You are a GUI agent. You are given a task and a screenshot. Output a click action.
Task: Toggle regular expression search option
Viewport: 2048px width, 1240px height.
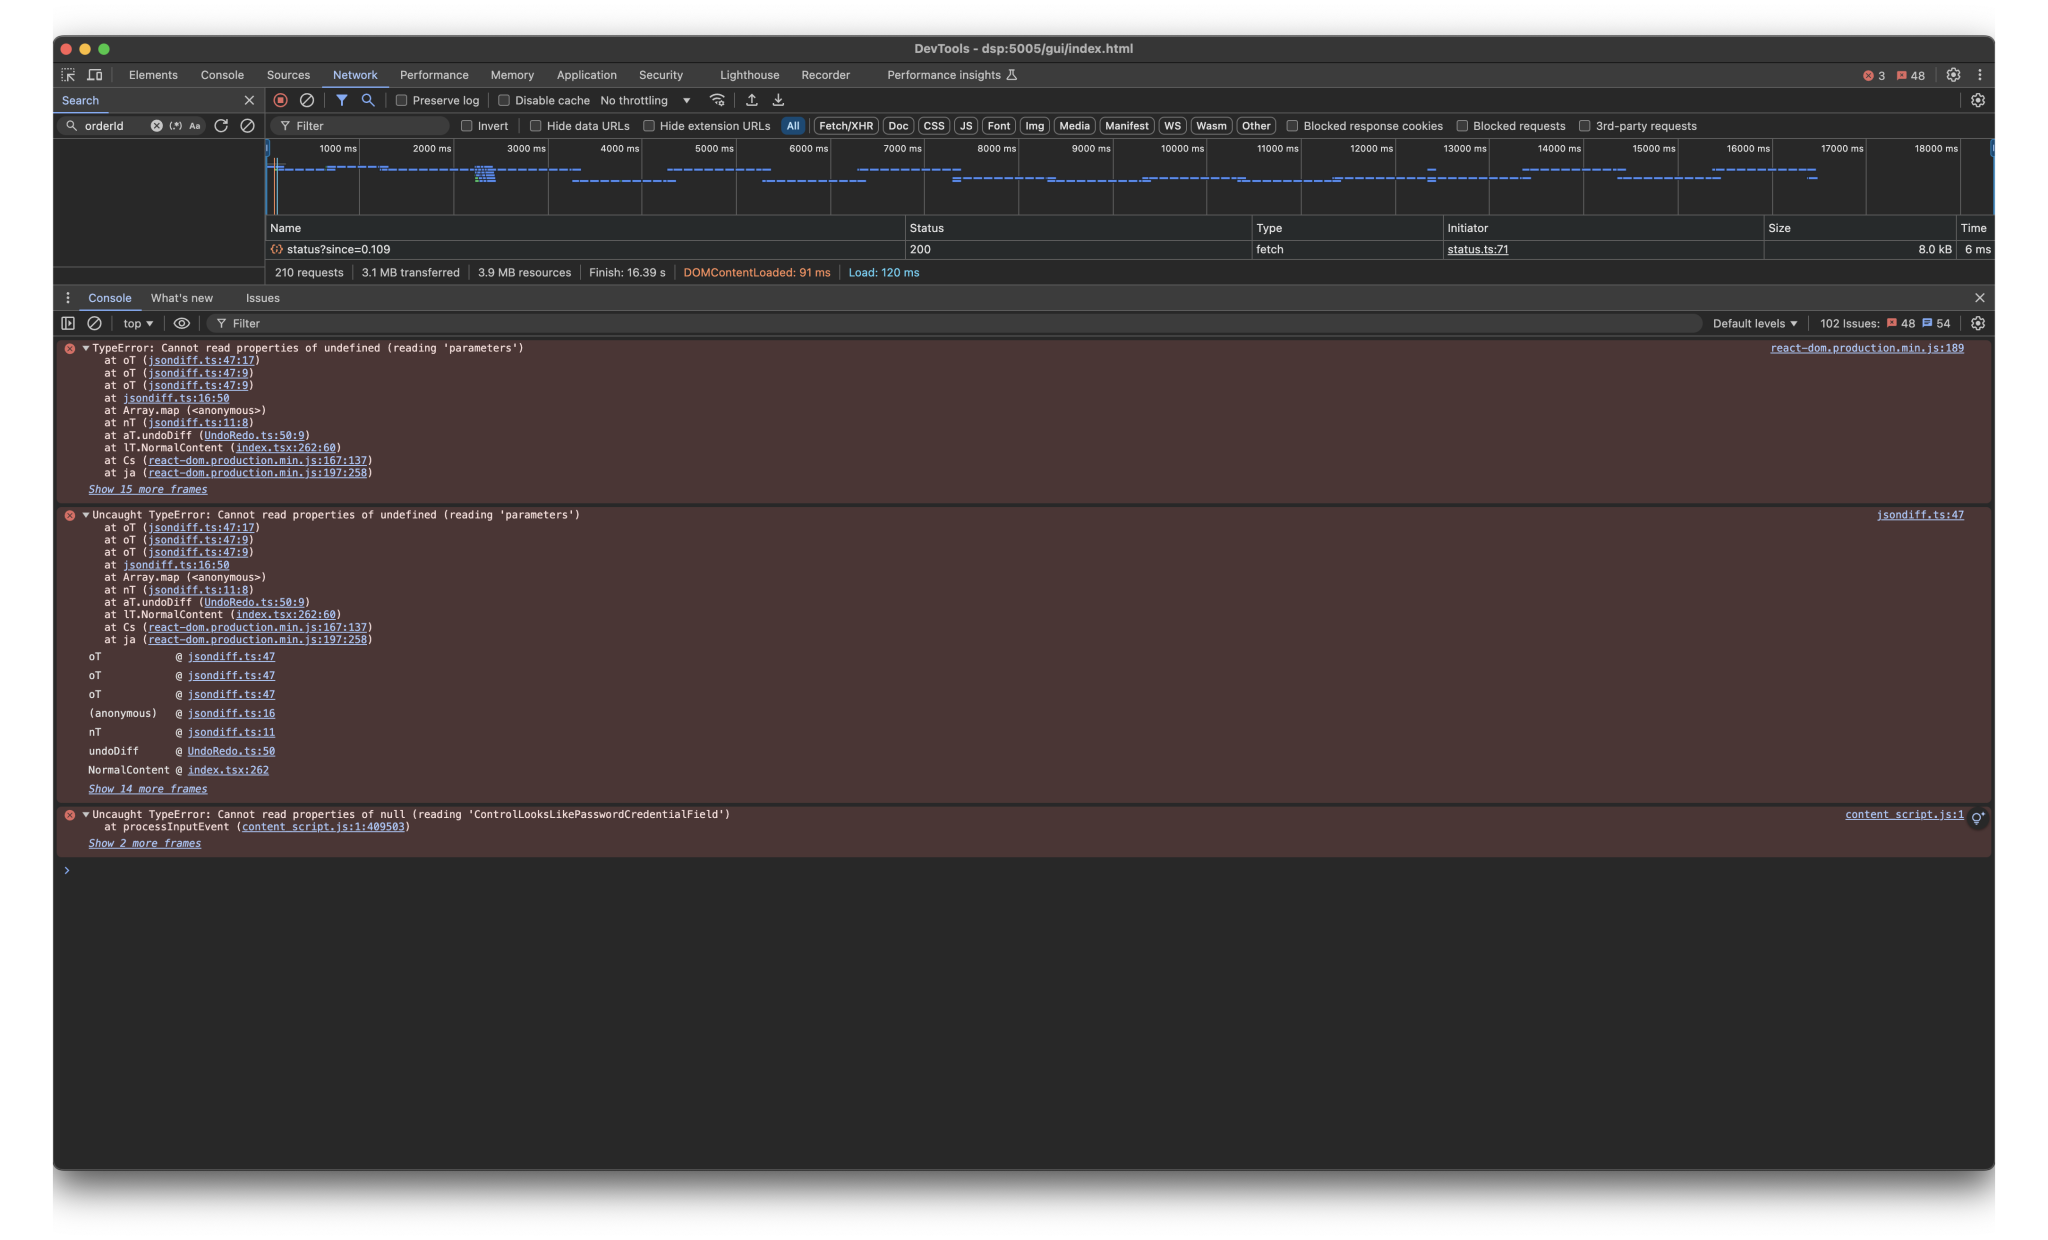click(x=176, y=126)
